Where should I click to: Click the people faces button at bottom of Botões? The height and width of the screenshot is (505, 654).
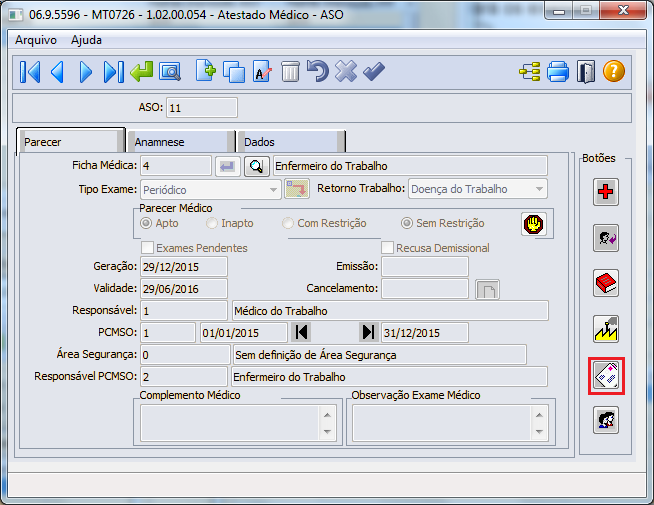606,420
